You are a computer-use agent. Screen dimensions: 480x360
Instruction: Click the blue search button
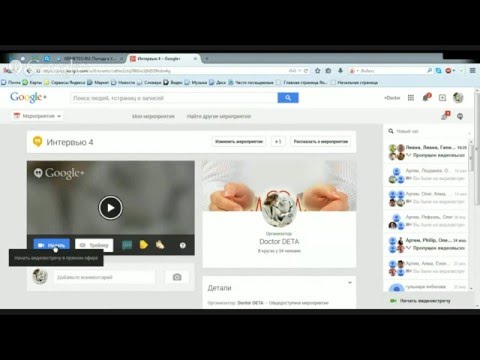click(x=288, y=98)
